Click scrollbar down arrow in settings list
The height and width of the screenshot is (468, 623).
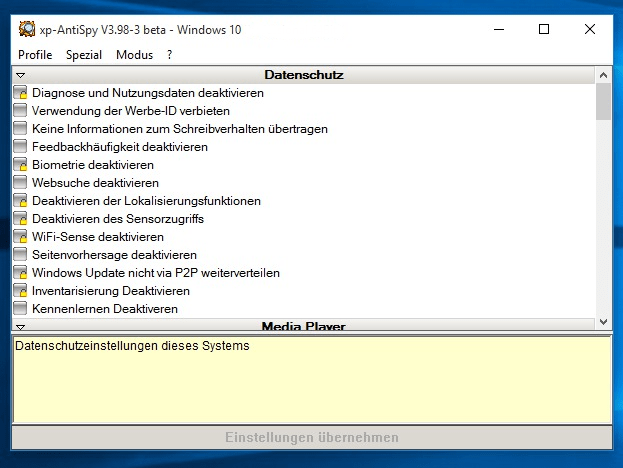click(603, 322)
